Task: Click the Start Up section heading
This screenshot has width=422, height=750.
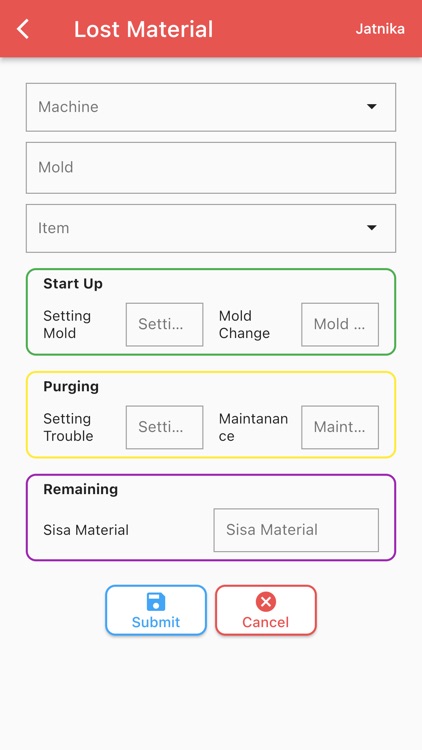Action: point(73,284)
